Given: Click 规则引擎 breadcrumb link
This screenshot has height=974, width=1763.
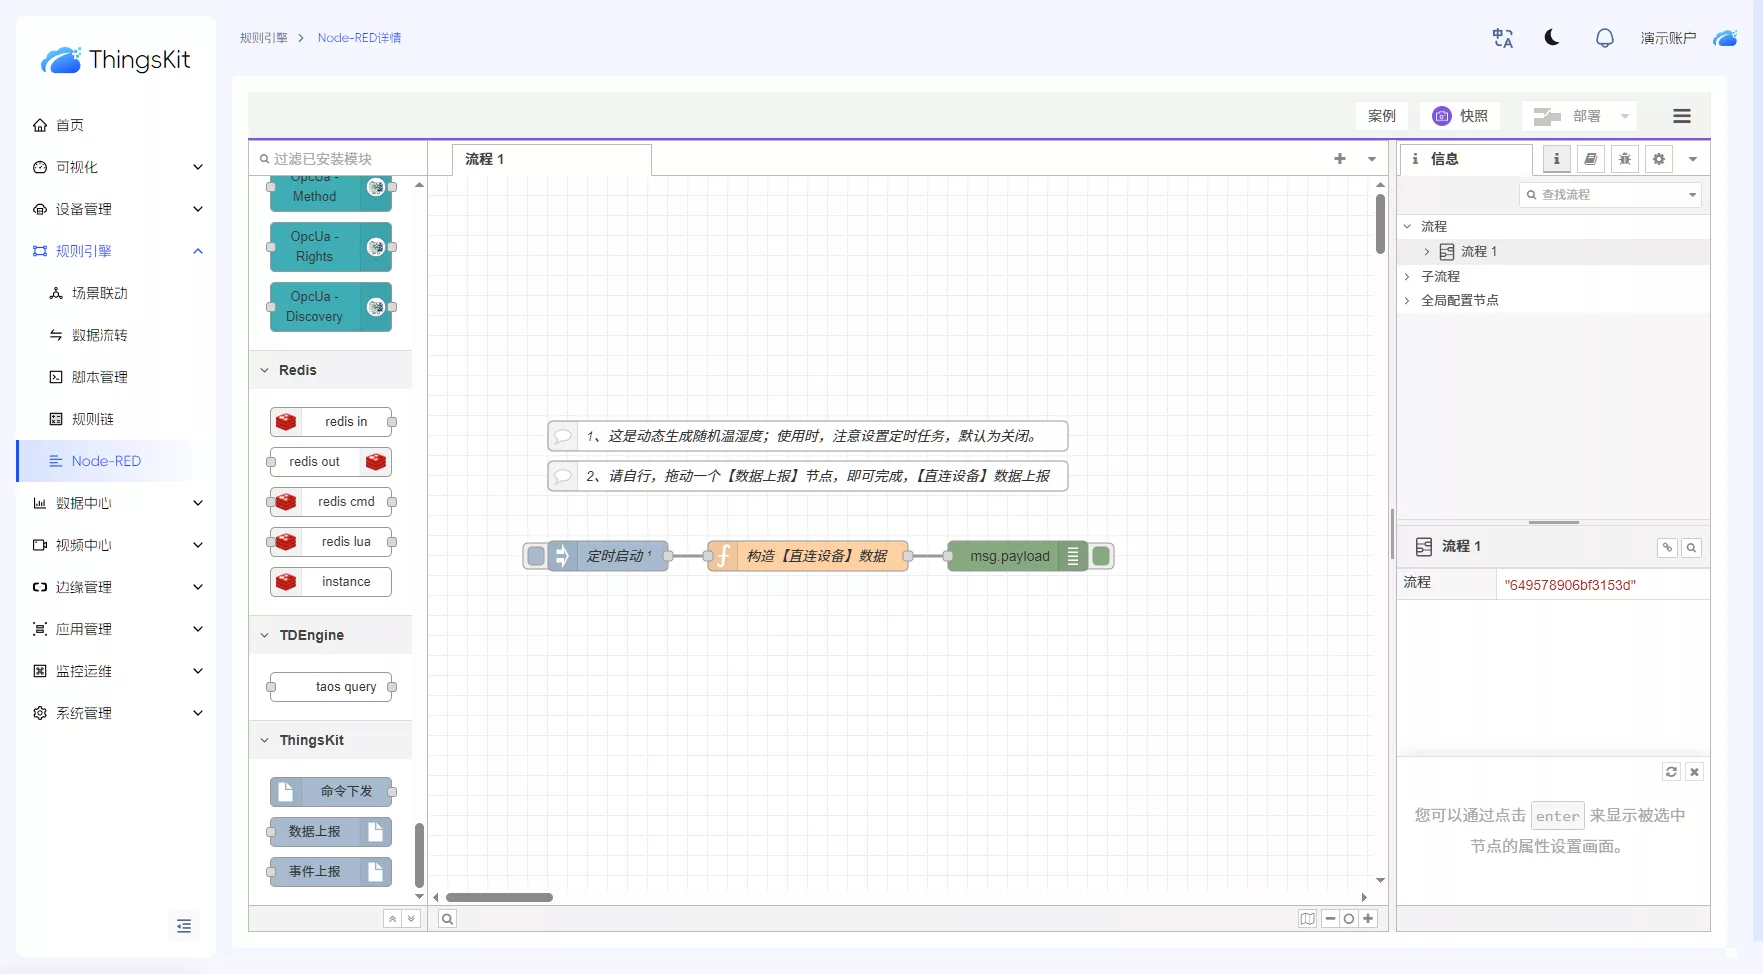Looking at the screenshot, I should point(264,38).
